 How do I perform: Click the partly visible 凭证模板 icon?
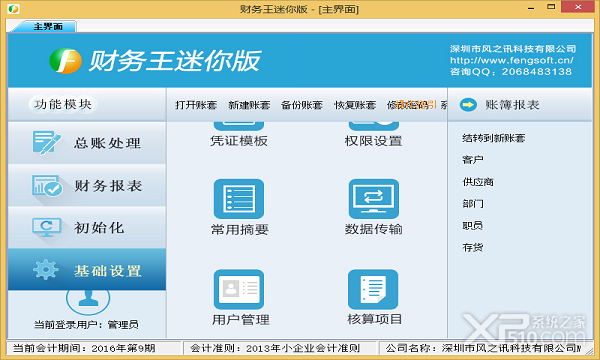(239, 127)
